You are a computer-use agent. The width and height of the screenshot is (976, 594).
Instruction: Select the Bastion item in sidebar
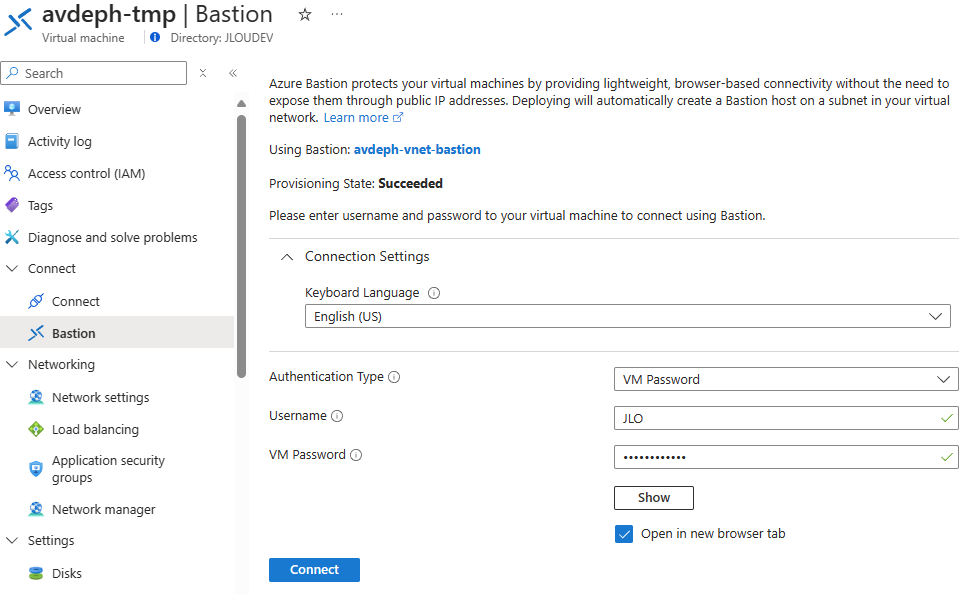coord(117,333)
